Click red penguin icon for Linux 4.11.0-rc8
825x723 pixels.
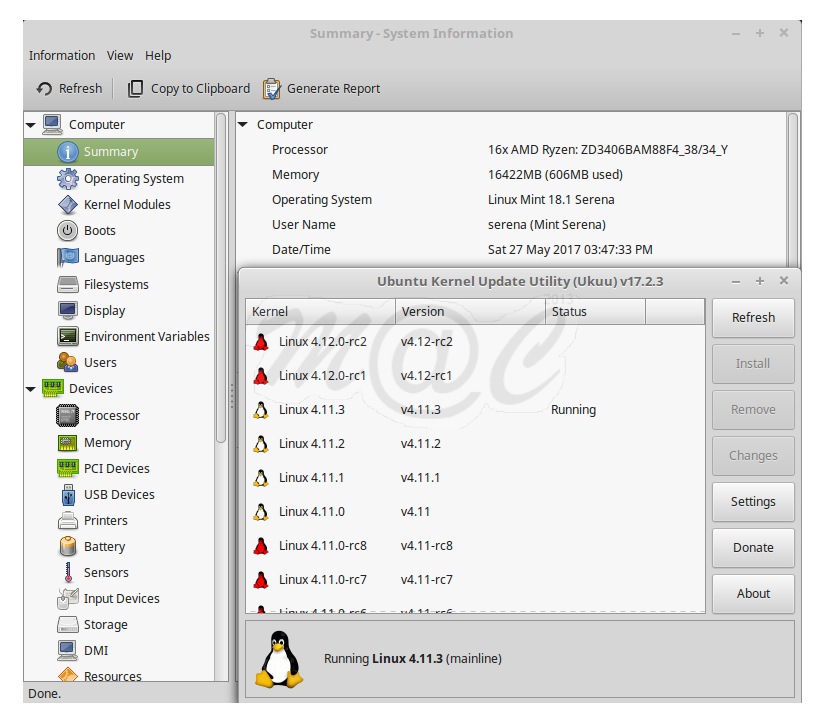coord(261,546)
